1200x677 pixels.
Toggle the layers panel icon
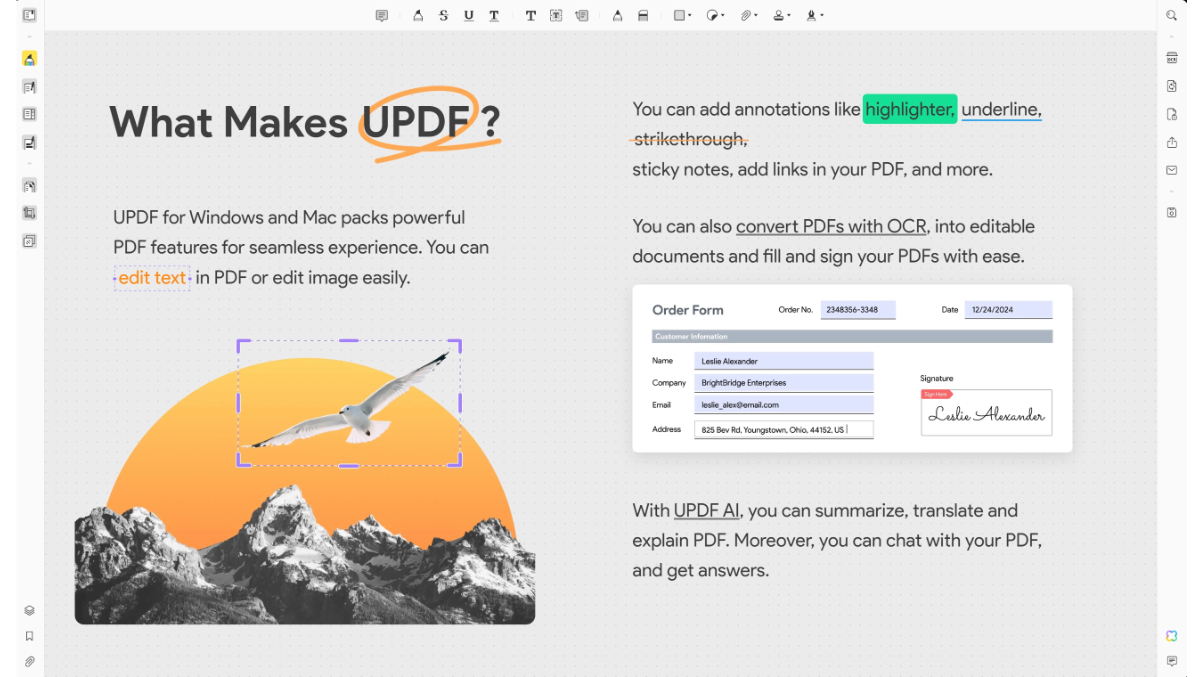[29, 610]
